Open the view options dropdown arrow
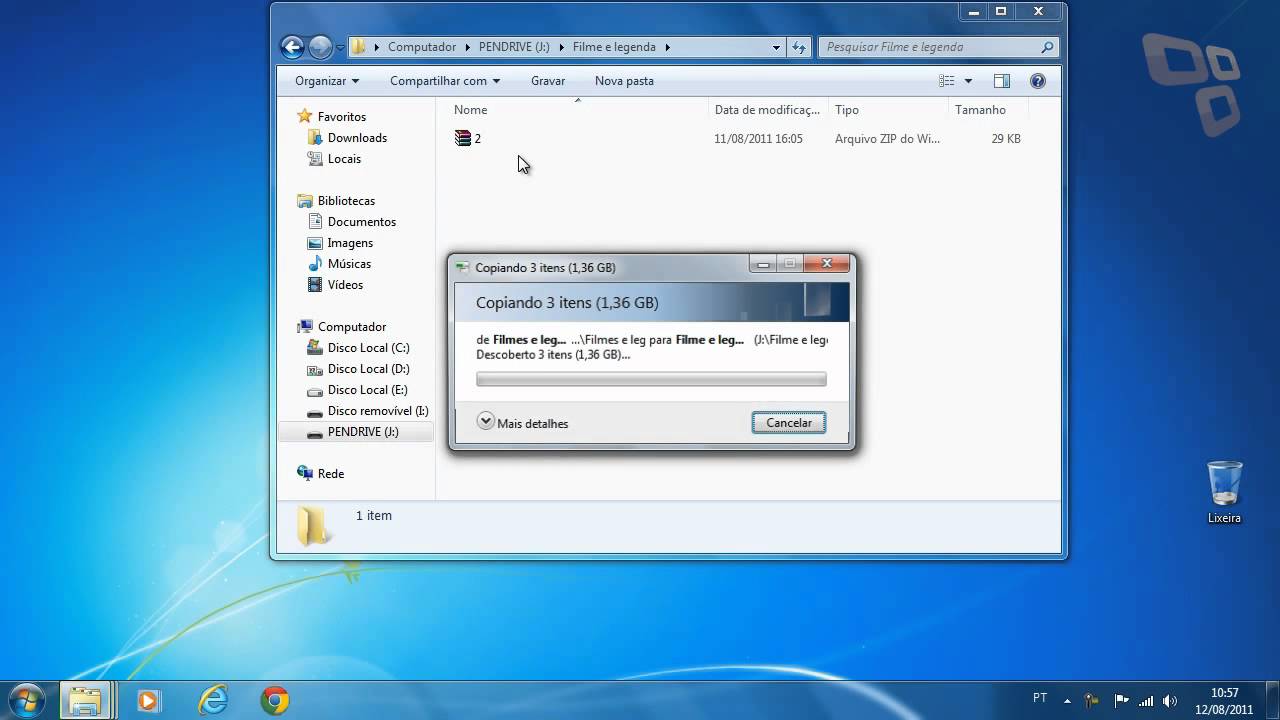The height and width of the screenshot is (720, 1280). [x=968, y=81]
